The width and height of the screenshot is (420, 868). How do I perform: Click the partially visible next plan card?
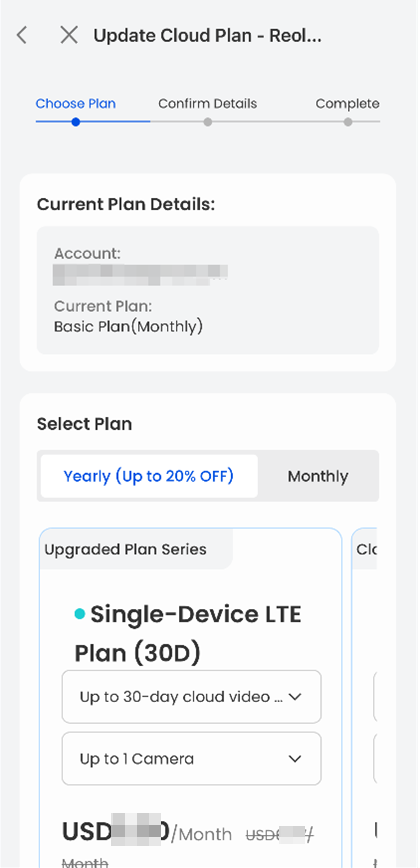pos(365,698)
